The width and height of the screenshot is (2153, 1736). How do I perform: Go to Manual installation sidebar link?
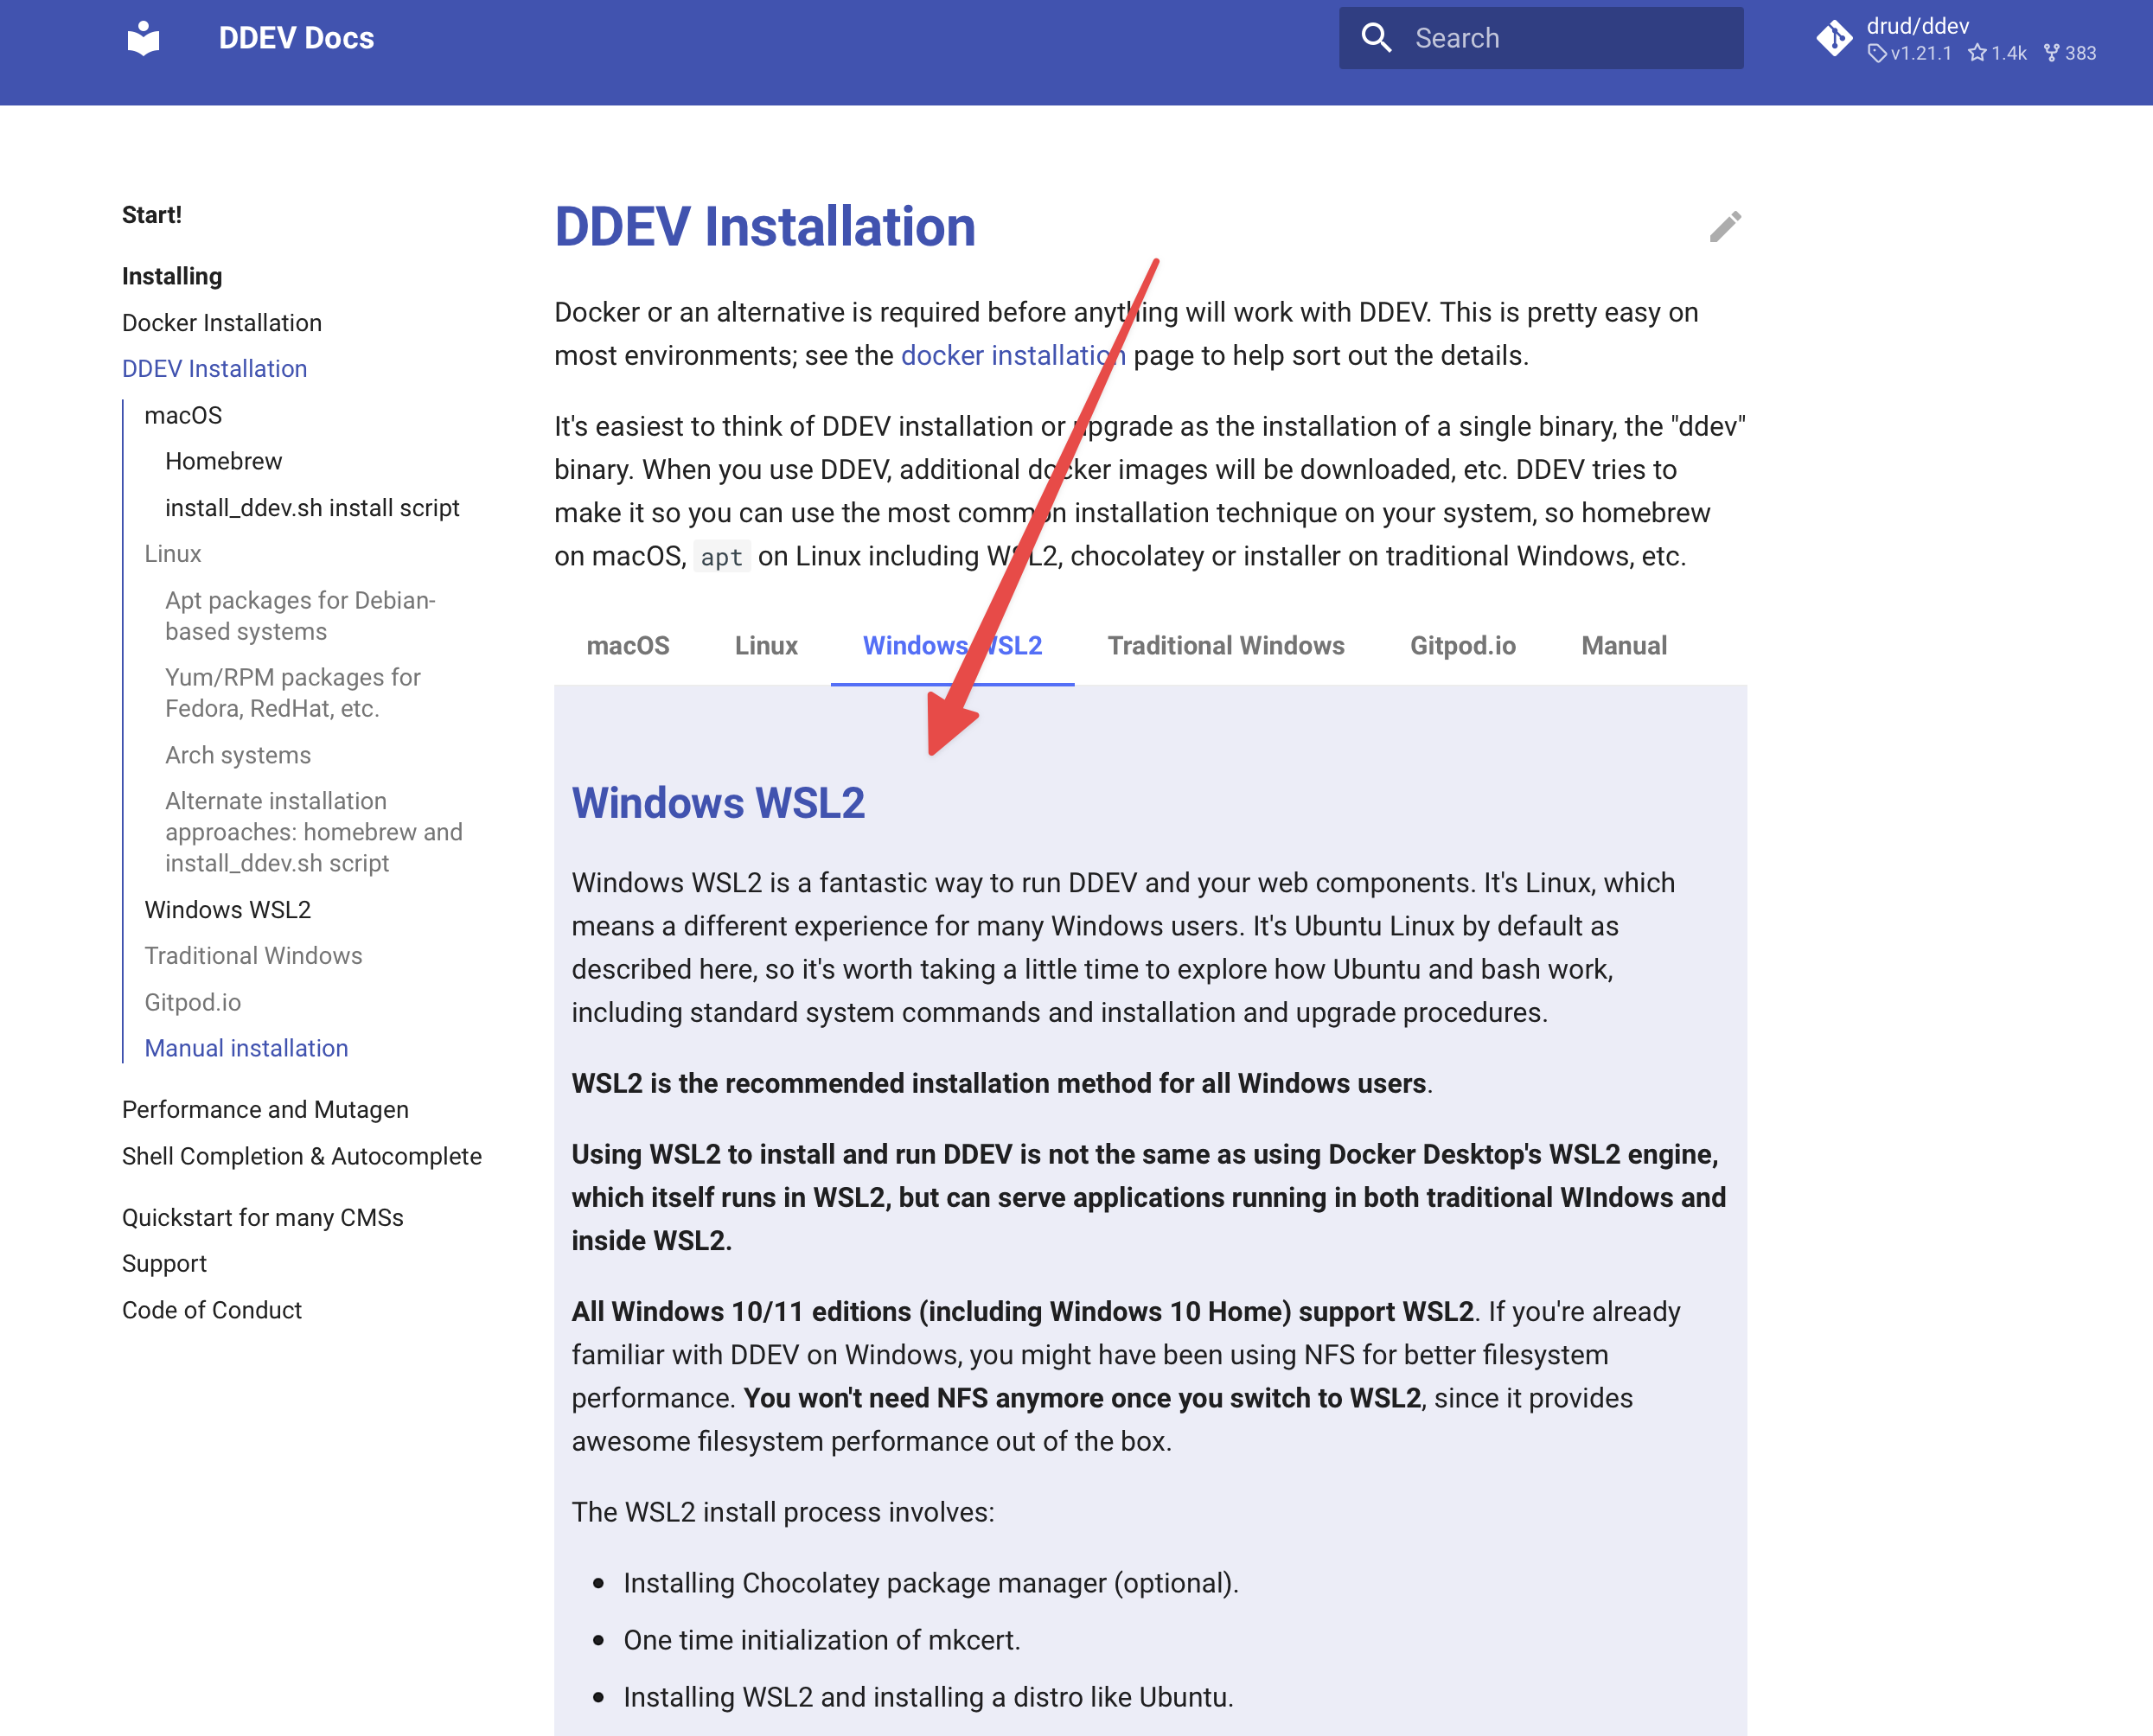click(246, 1048)
